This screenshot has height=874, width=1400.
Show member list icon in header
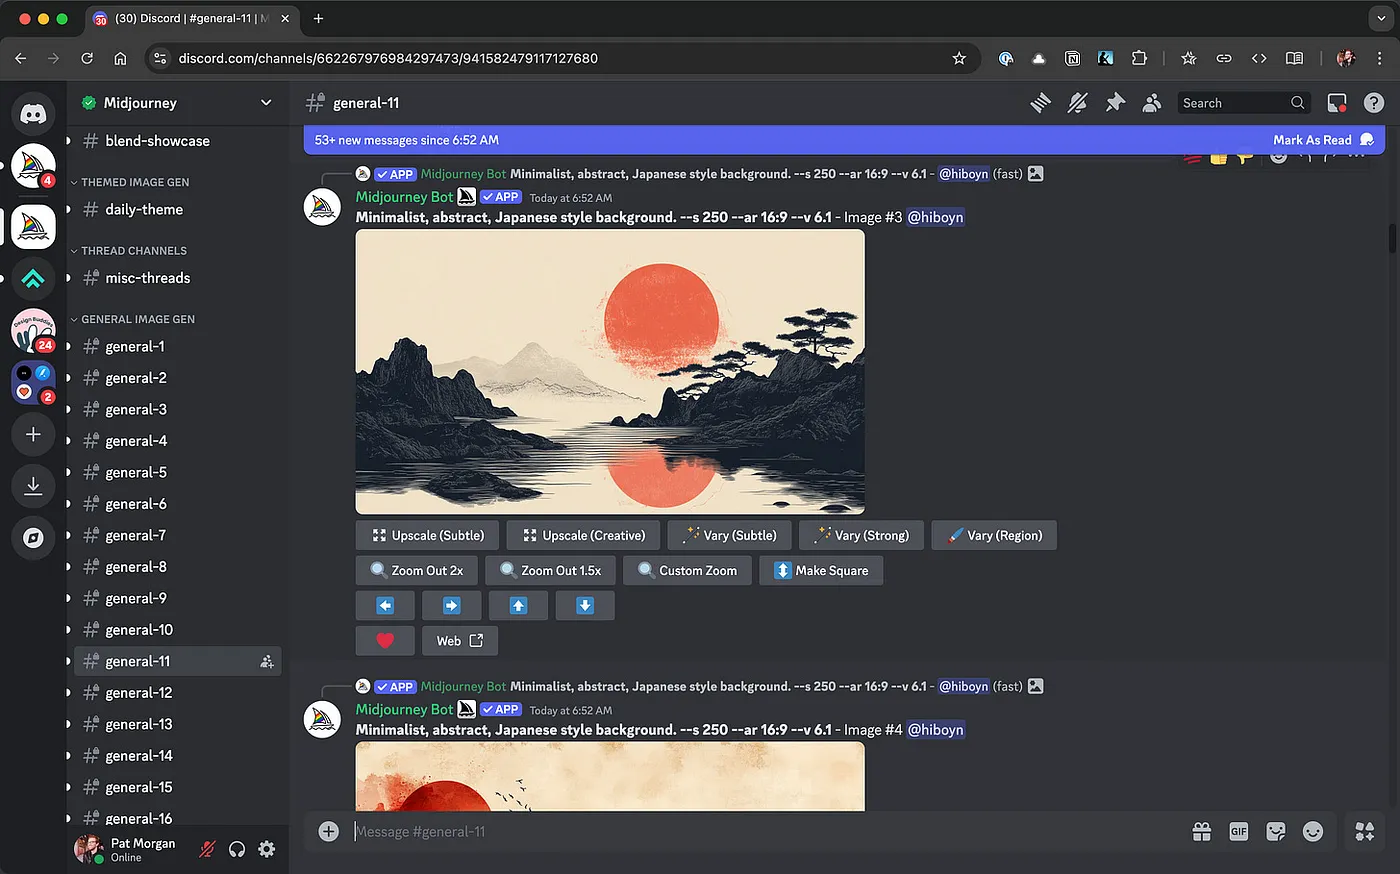(x=1152, y=103)
